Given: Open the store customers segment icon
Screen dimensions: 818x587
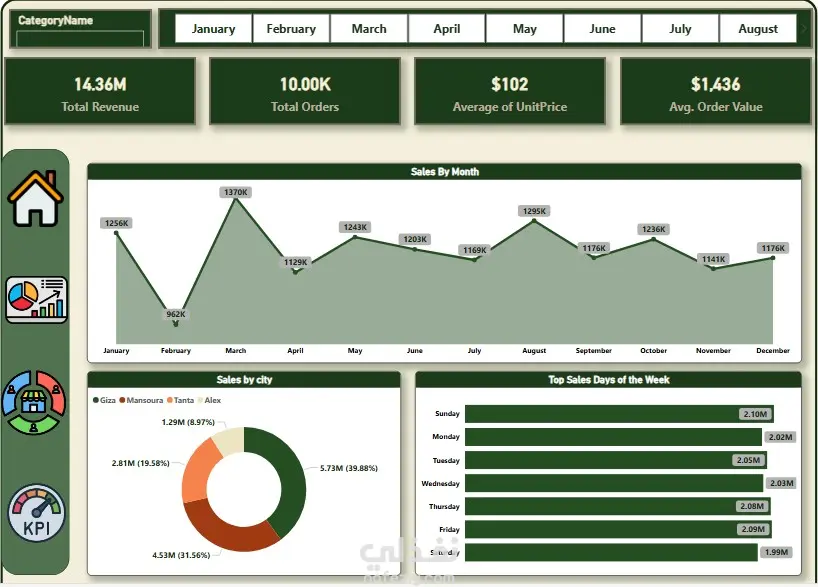Looking at the screenshot, I should 34,402.
